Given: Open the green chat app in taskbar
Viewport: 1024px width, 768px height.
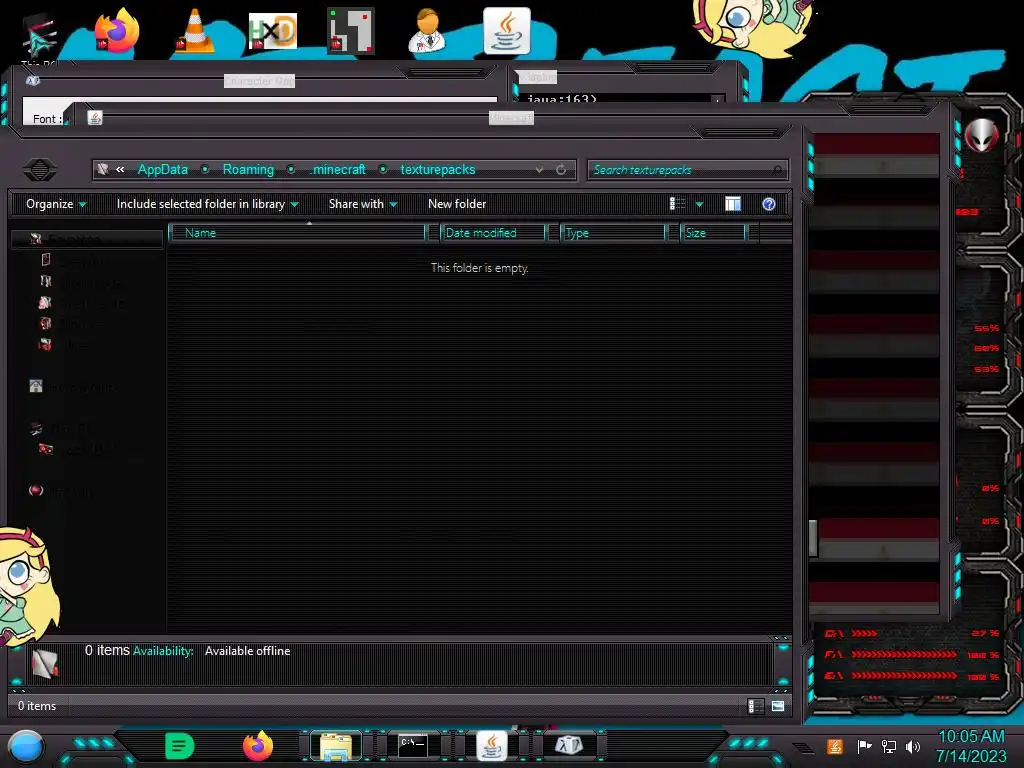Looking at the screenshot, I should click(180, 746).
